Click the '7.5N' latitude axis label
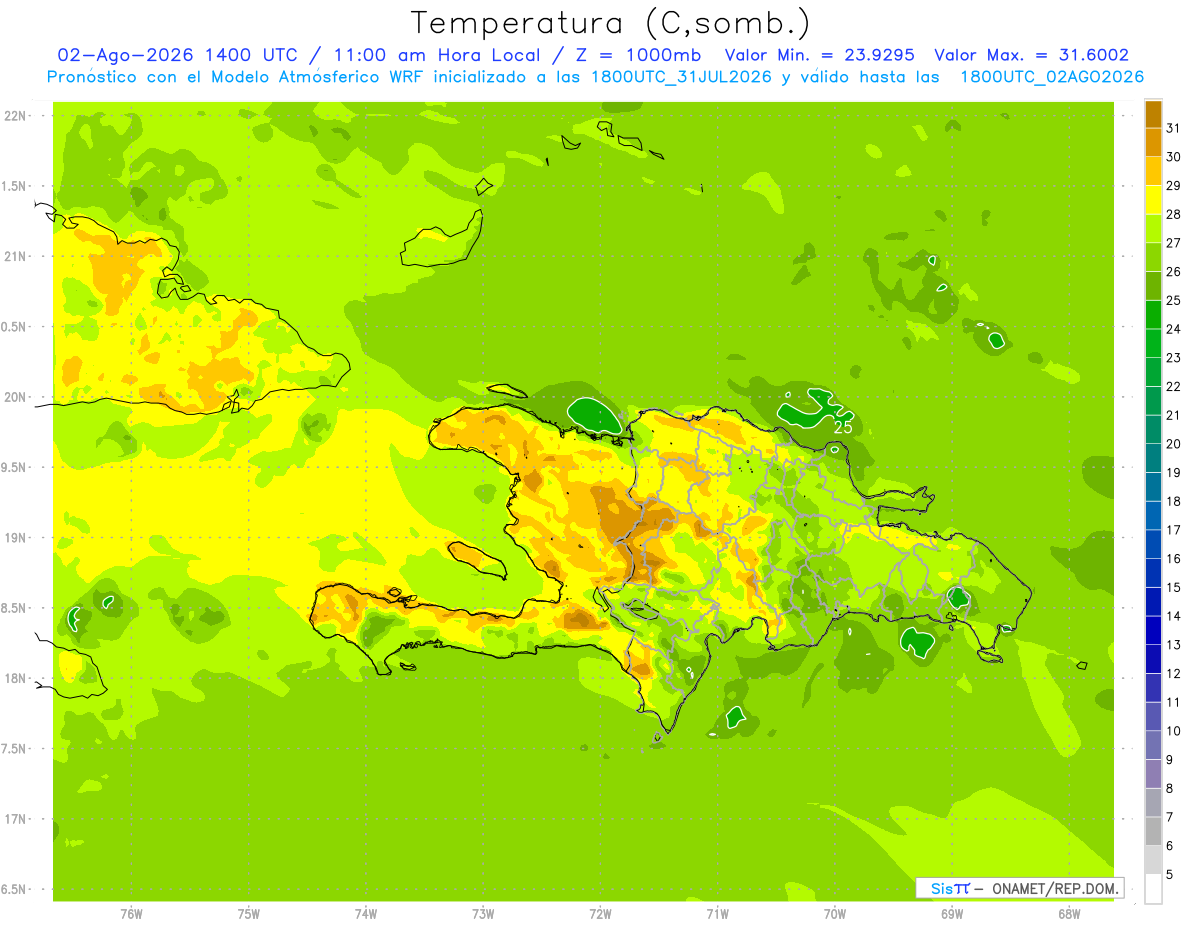The image size is (1200, 927). (x=15, y=749)
